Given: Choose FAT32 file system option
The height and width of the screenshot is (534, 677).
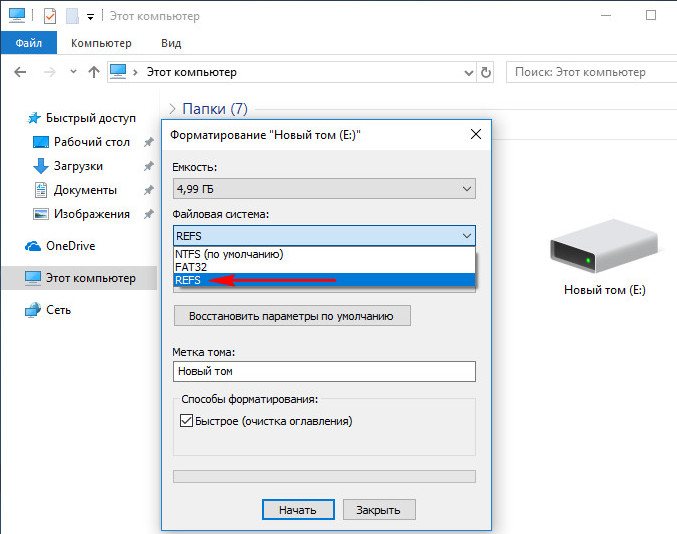Looking at the screenshot, I should (194, 268).
